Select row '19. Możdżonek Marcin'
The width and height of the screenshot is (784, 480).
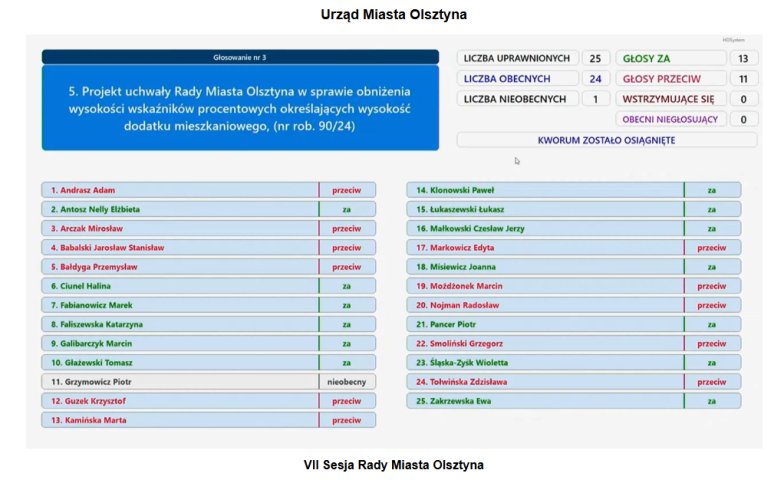point(574,286)
